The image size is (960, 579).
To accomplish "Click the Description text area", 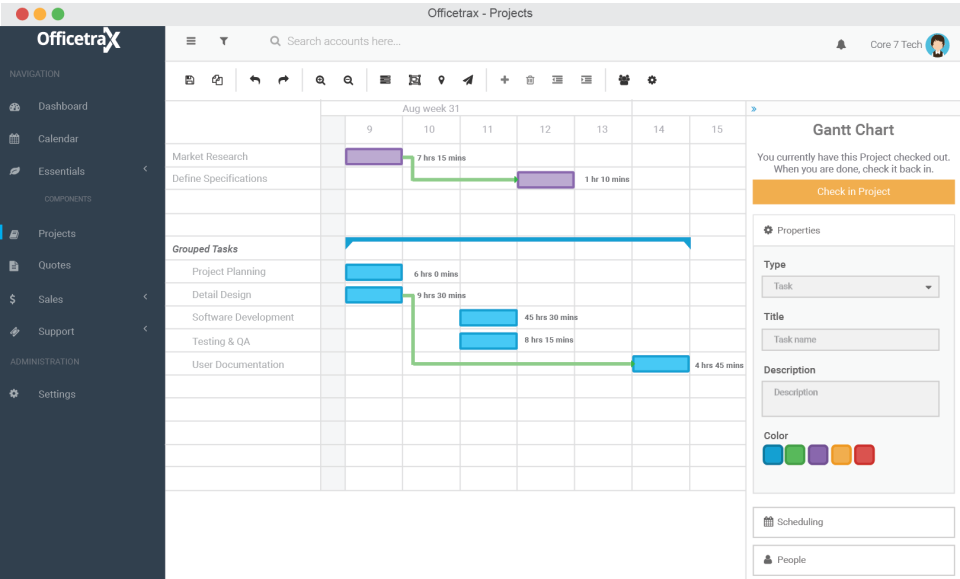I will click(850, 398).
